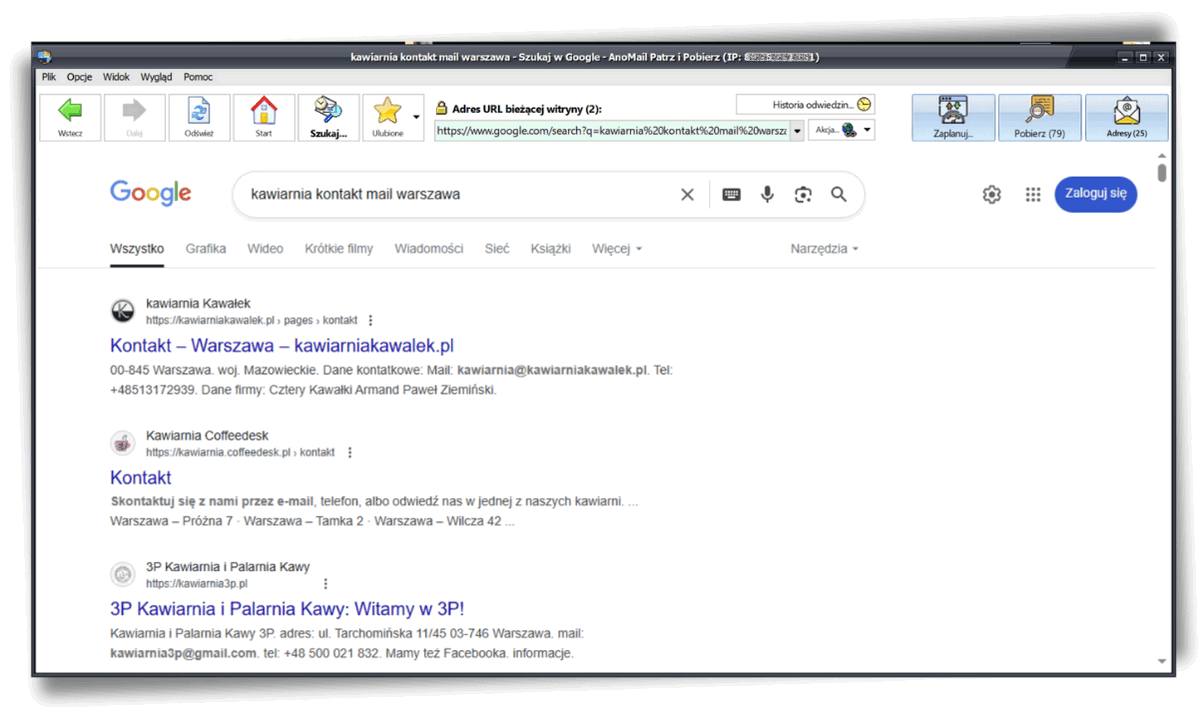
Task: Expand the Akcja dropdown arrow
Action: [867, 130]
